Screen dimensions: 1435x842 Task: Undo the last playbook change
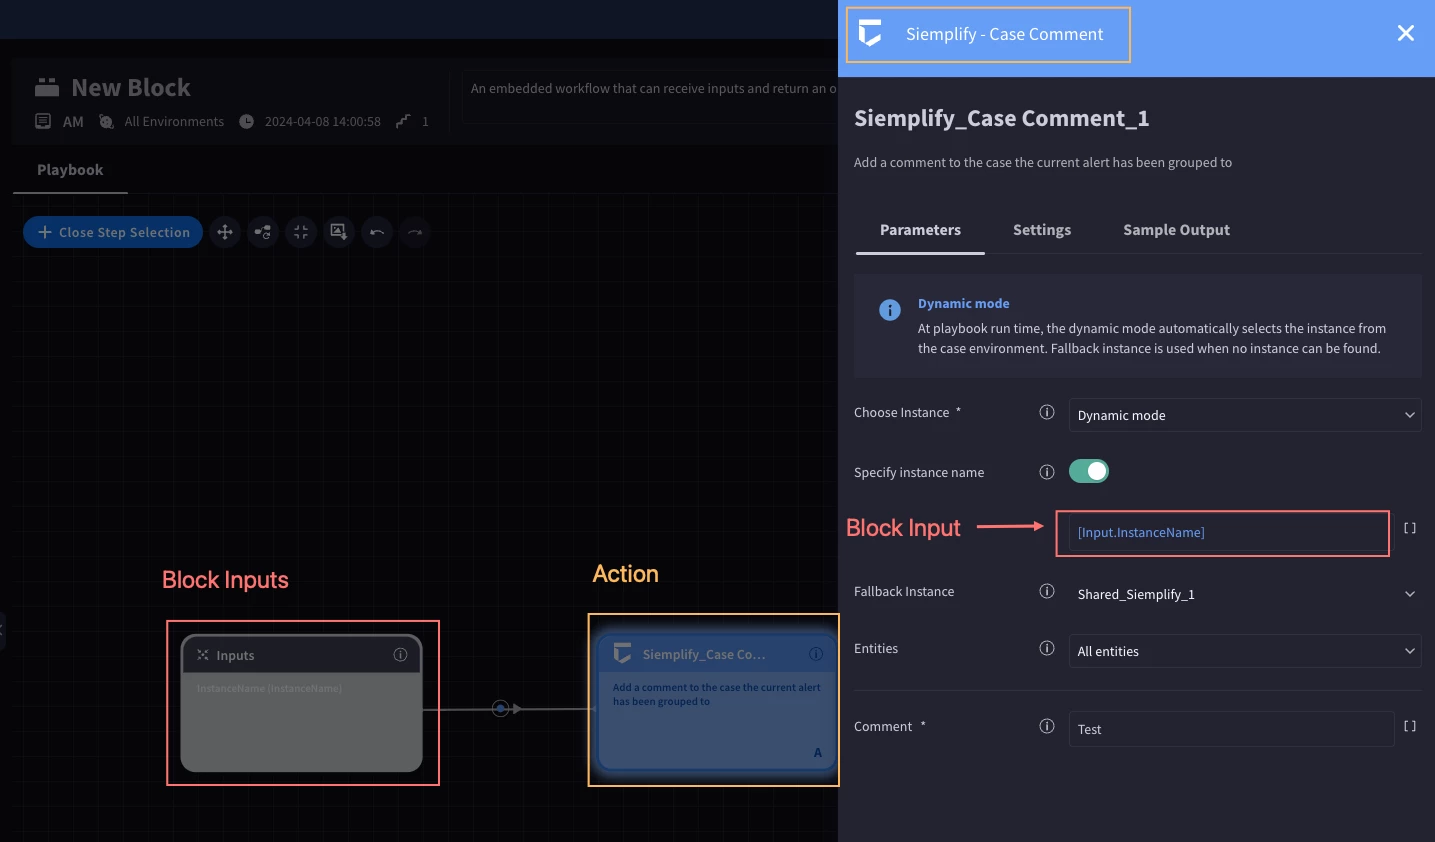(377, 232)
